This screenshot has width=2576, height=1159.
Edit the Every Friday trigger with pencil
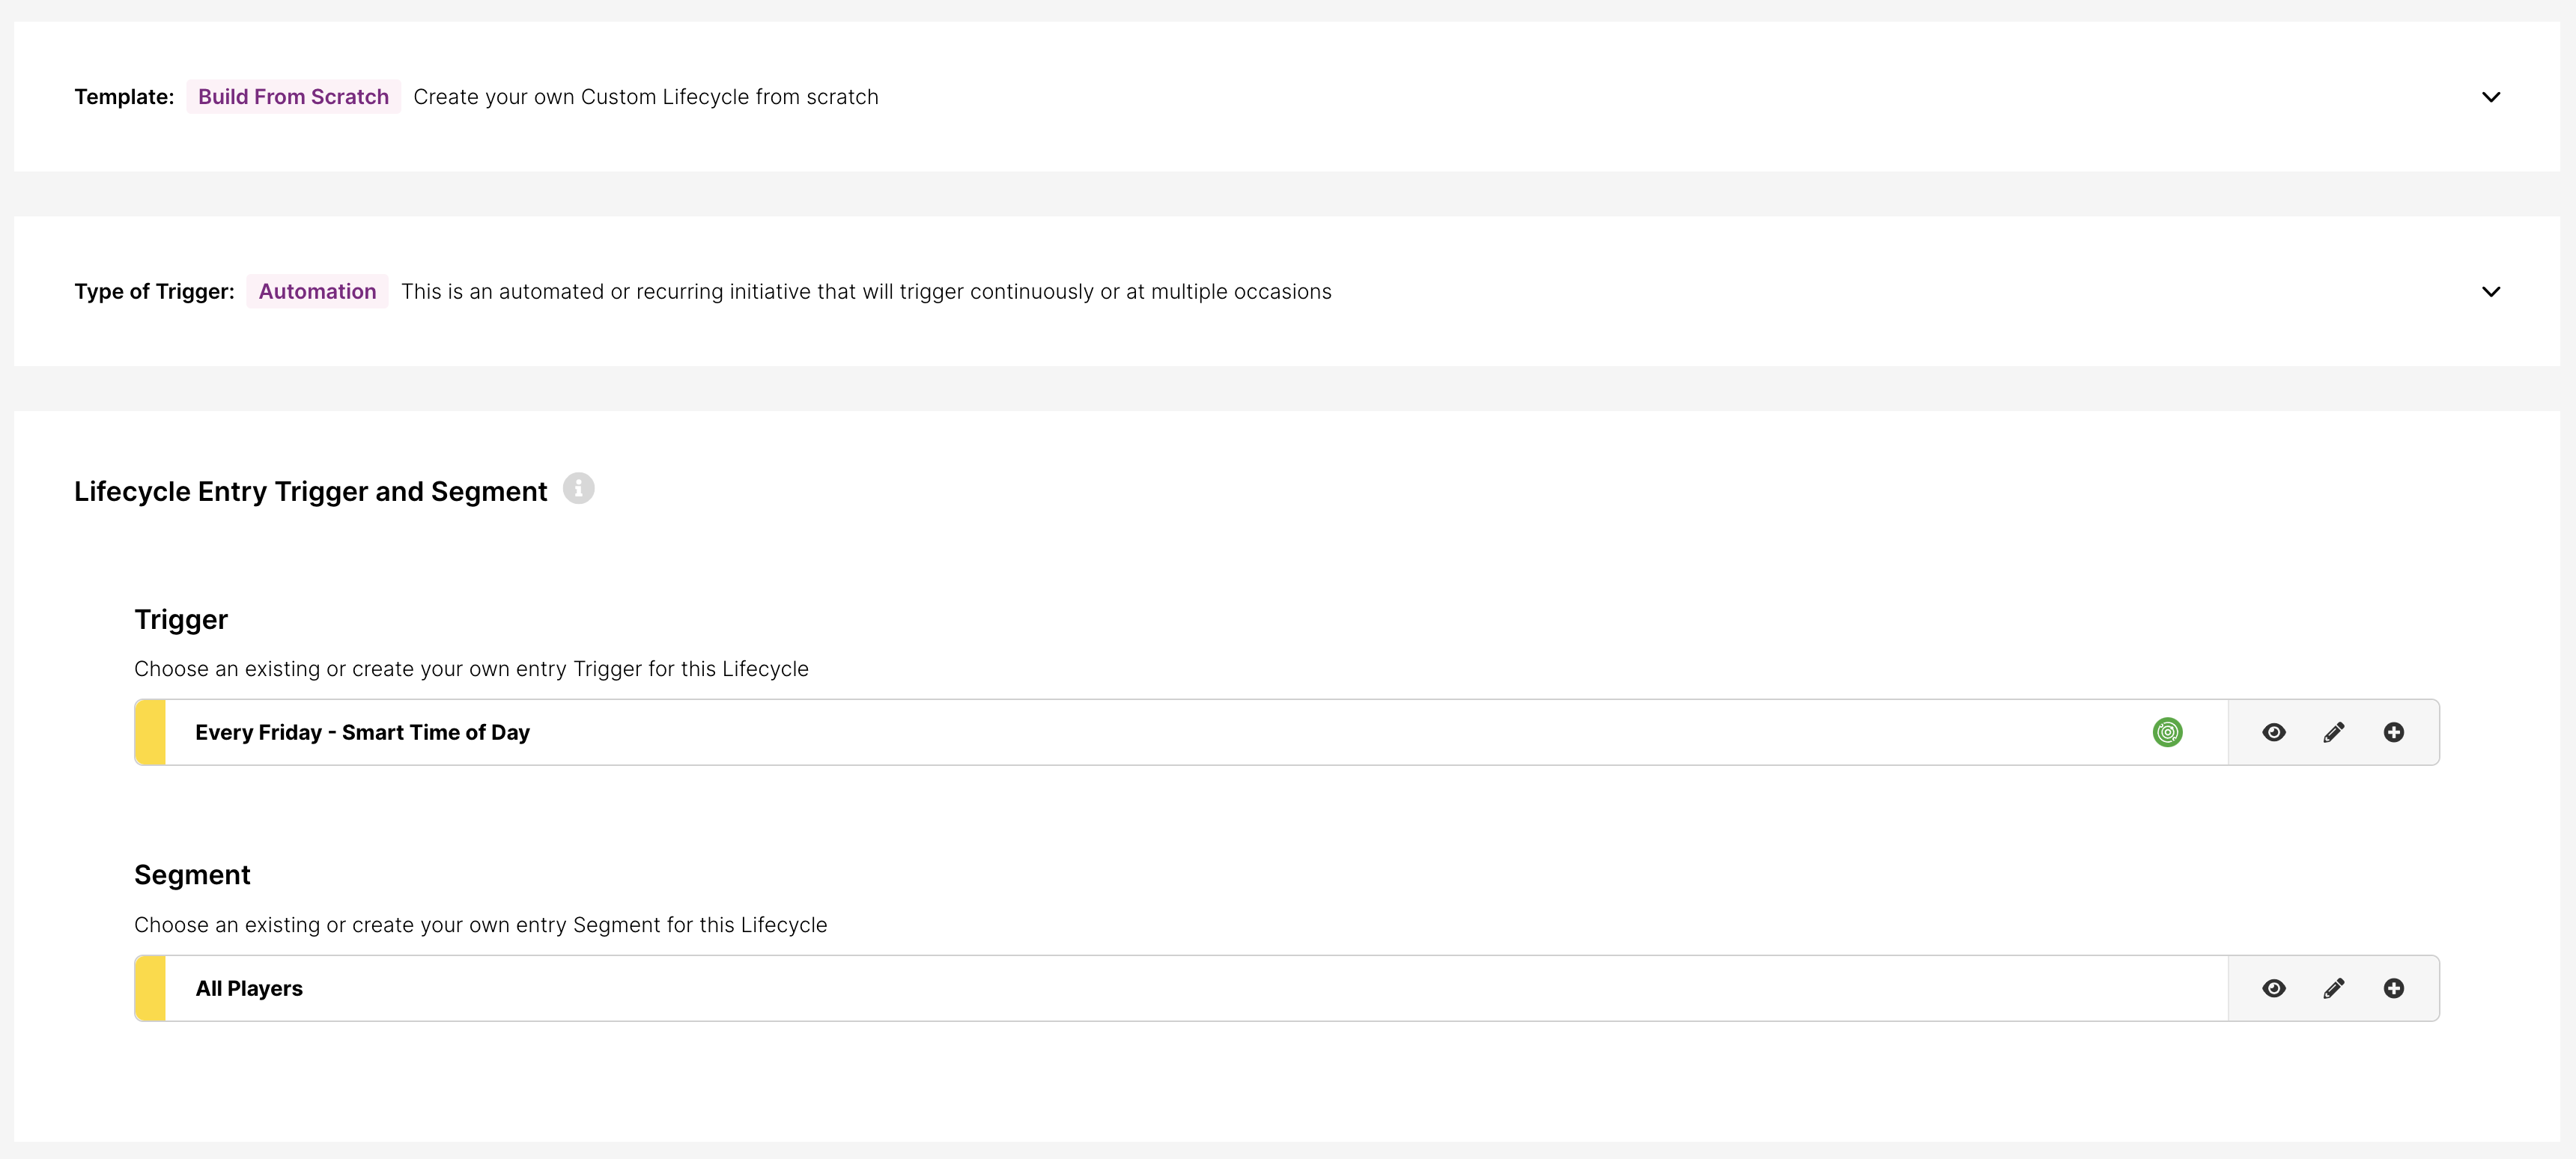pyautogui.click(x=2333, y=732)
